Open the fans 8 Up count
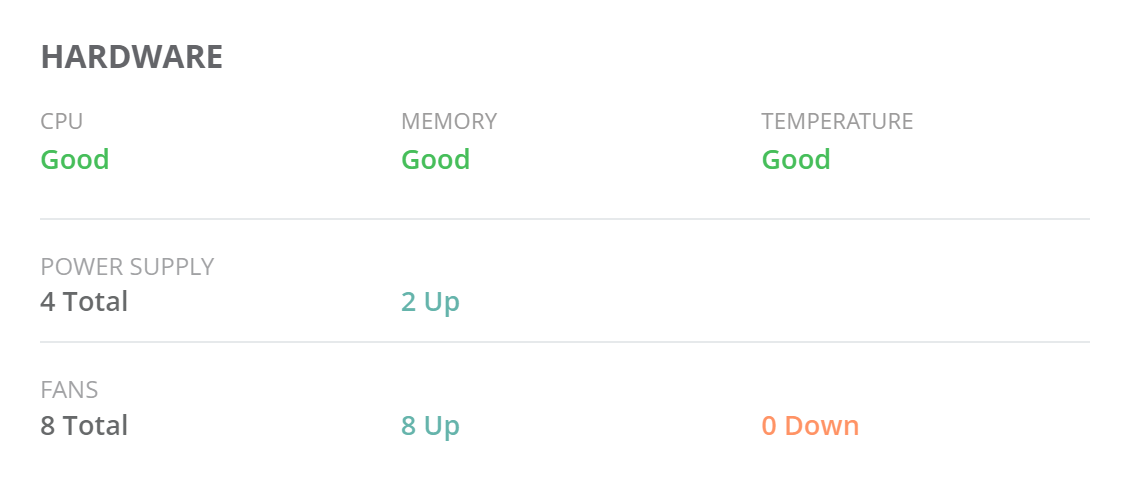This screenshot has height=480, width=1130. pyautogui.click(x=430, y=426)
